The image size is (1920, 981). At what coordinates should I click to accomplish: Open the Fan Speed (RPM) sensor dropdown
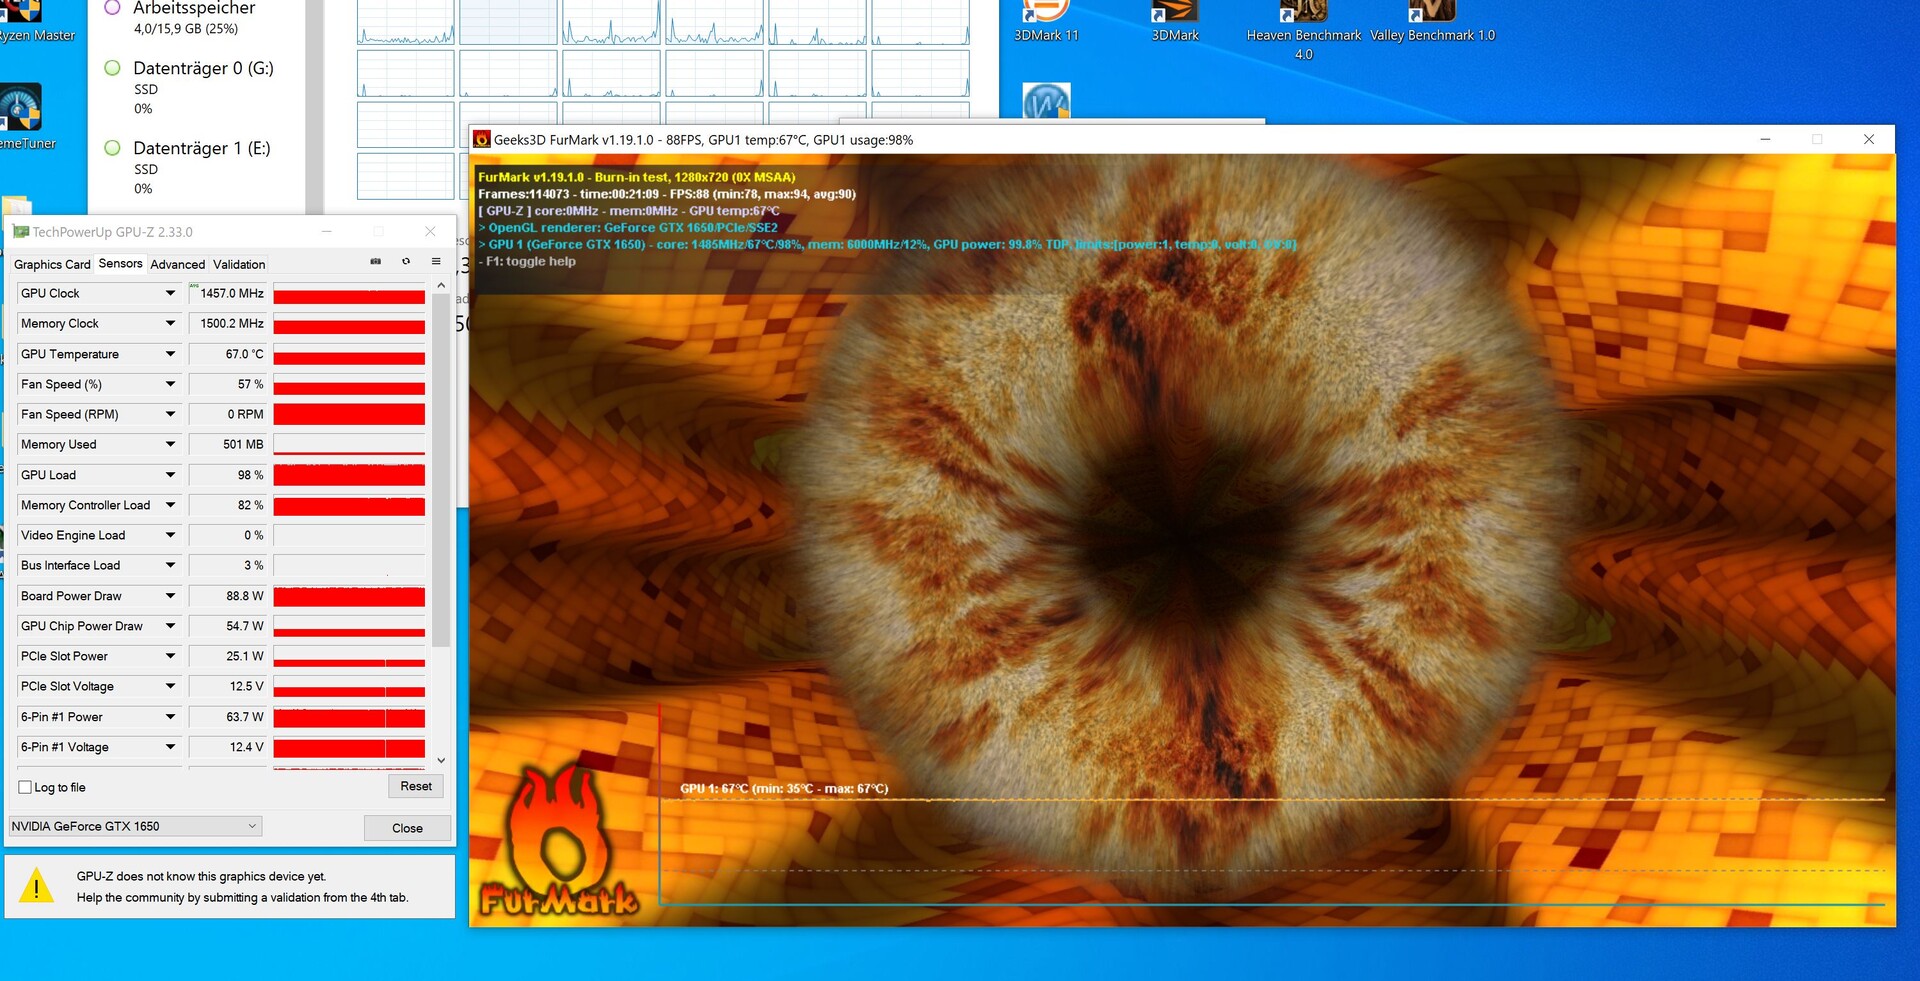[x=170, y=414]
